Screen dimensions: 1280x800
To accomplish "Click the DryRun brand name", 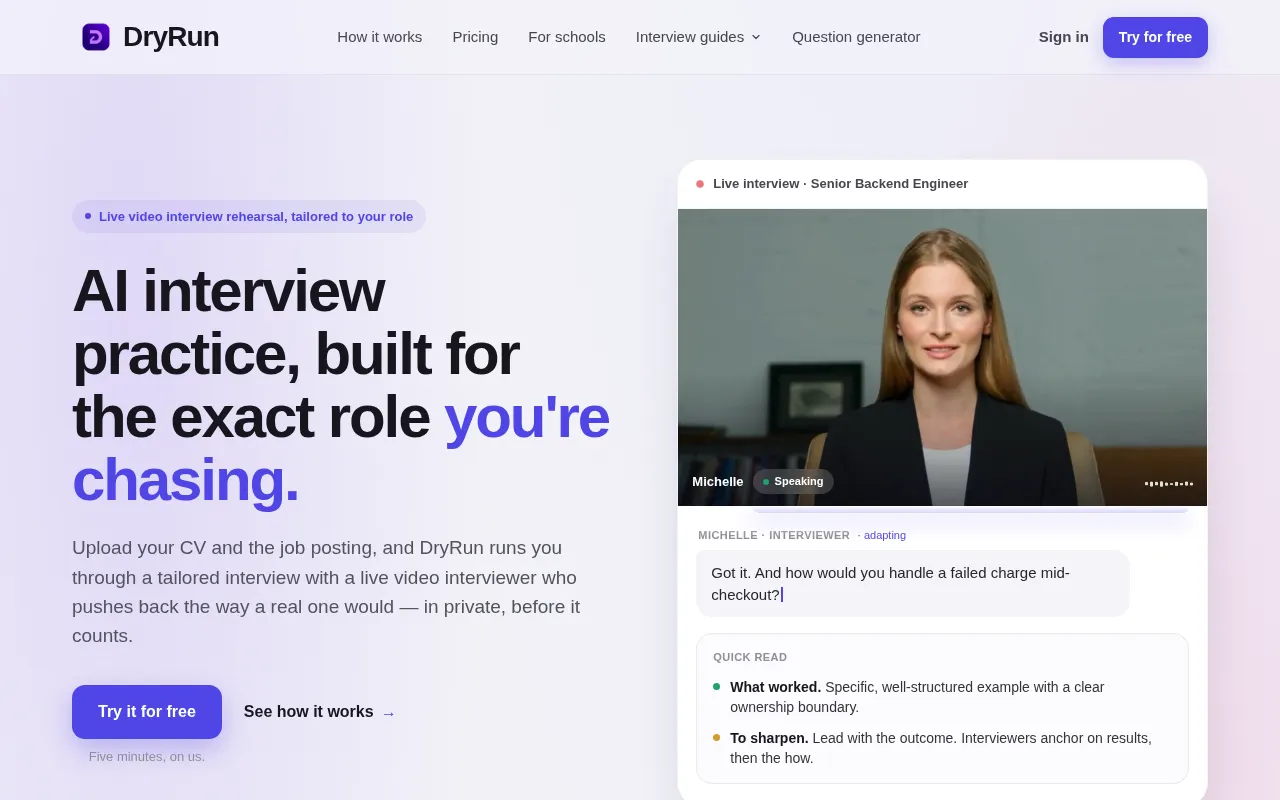I will [x=171, y=37].
